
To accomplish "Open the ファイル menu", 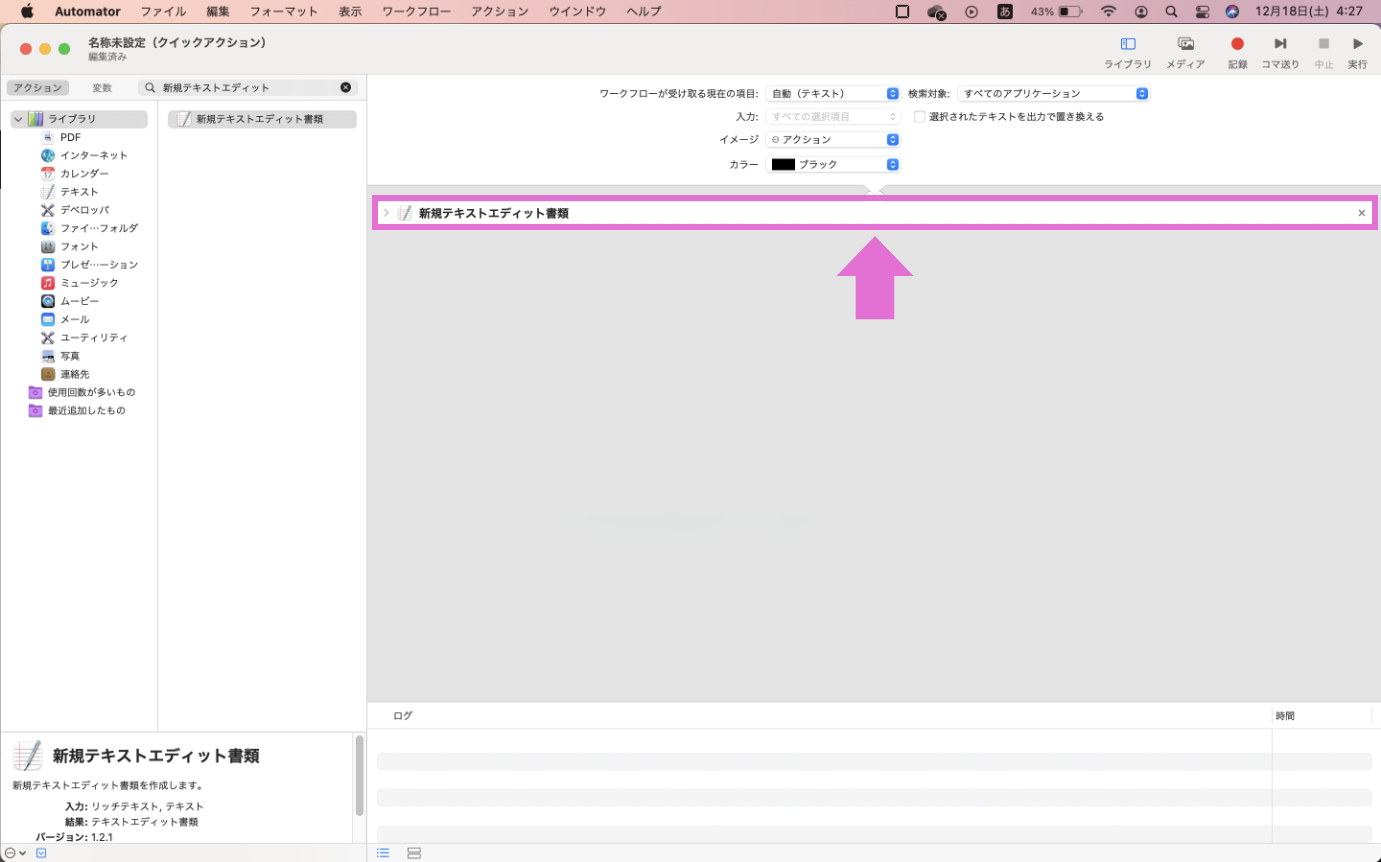I will (162, 12).
